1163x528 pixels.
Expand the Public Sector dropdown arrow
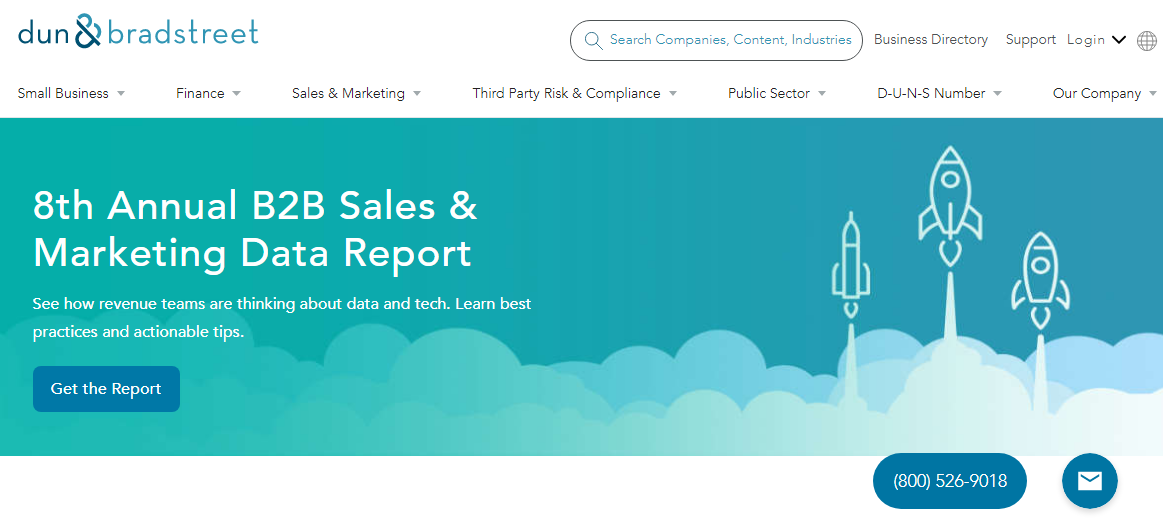(822, 93)
